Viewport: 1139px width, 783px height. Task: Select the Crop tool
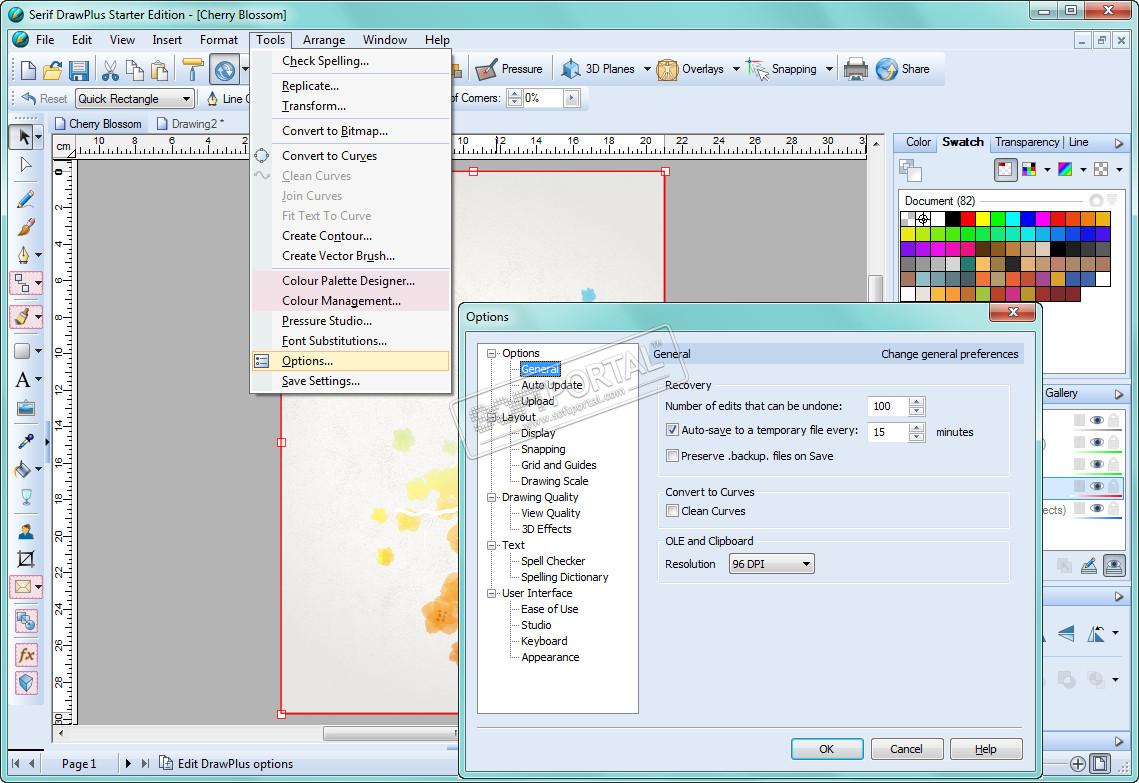(25, 559)
